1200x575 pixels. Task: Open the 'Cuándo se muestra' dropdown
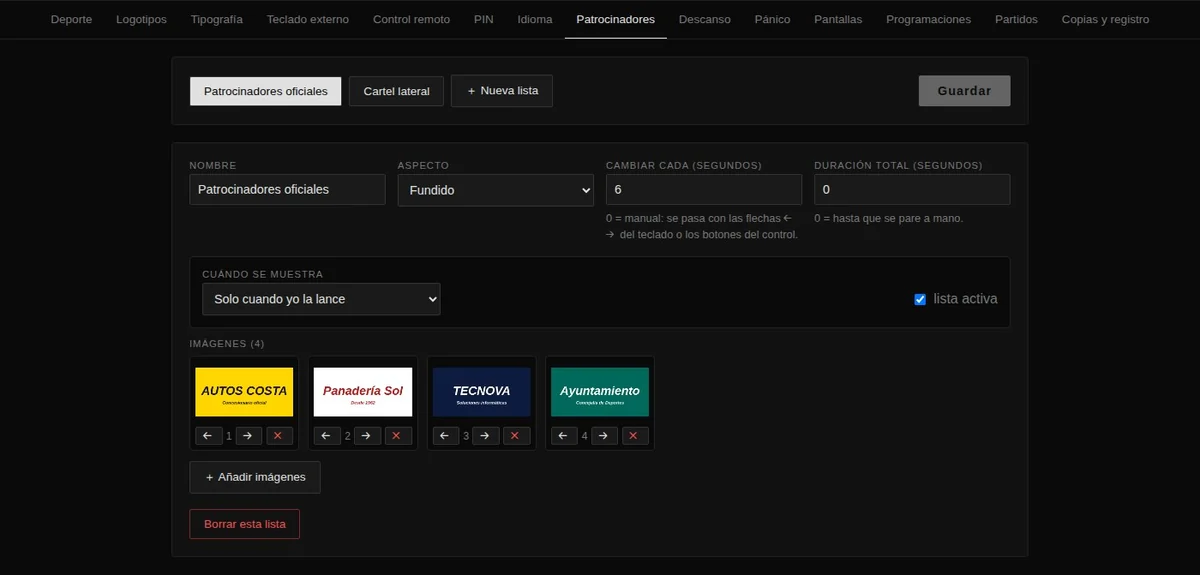coord(321,299)
